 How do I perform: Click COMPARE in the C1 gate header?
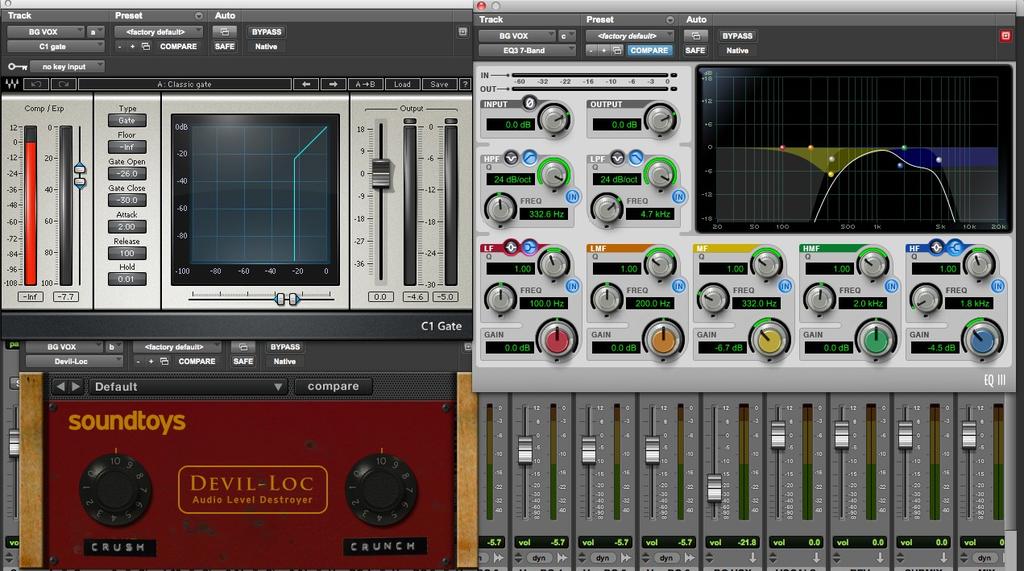178,46
